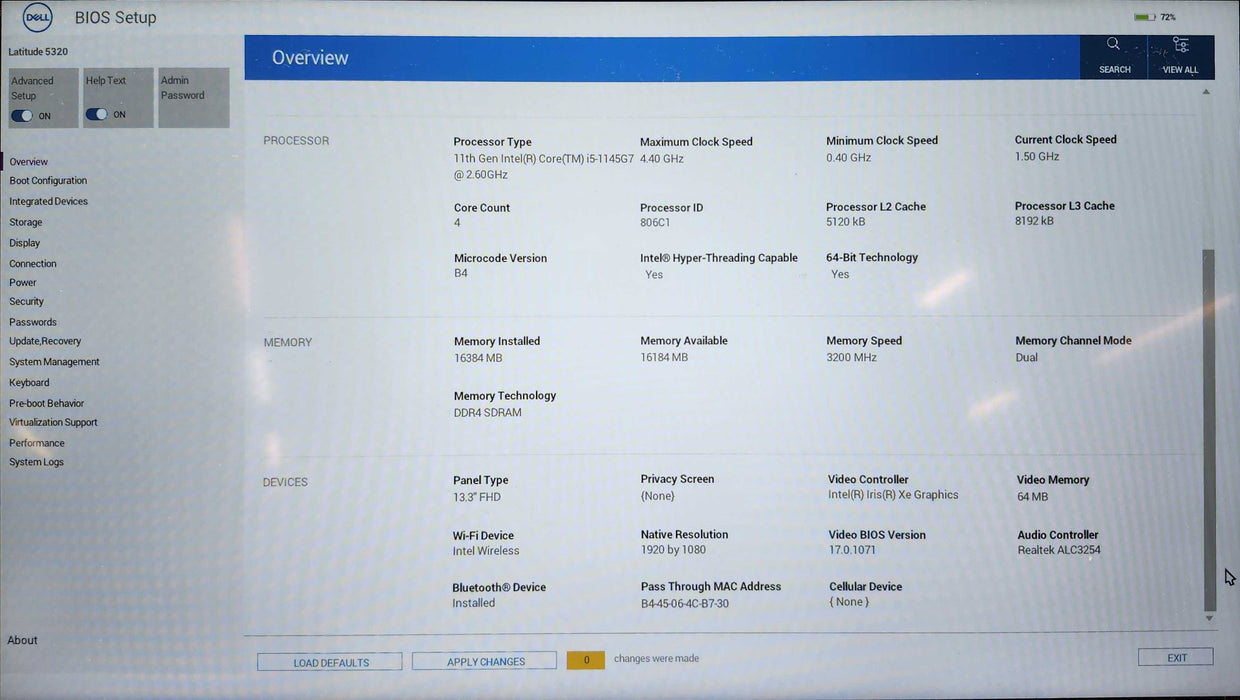The image size is (1240, 700).
Task: Click the APPLY CHANGES button
Action: point(484,661)
